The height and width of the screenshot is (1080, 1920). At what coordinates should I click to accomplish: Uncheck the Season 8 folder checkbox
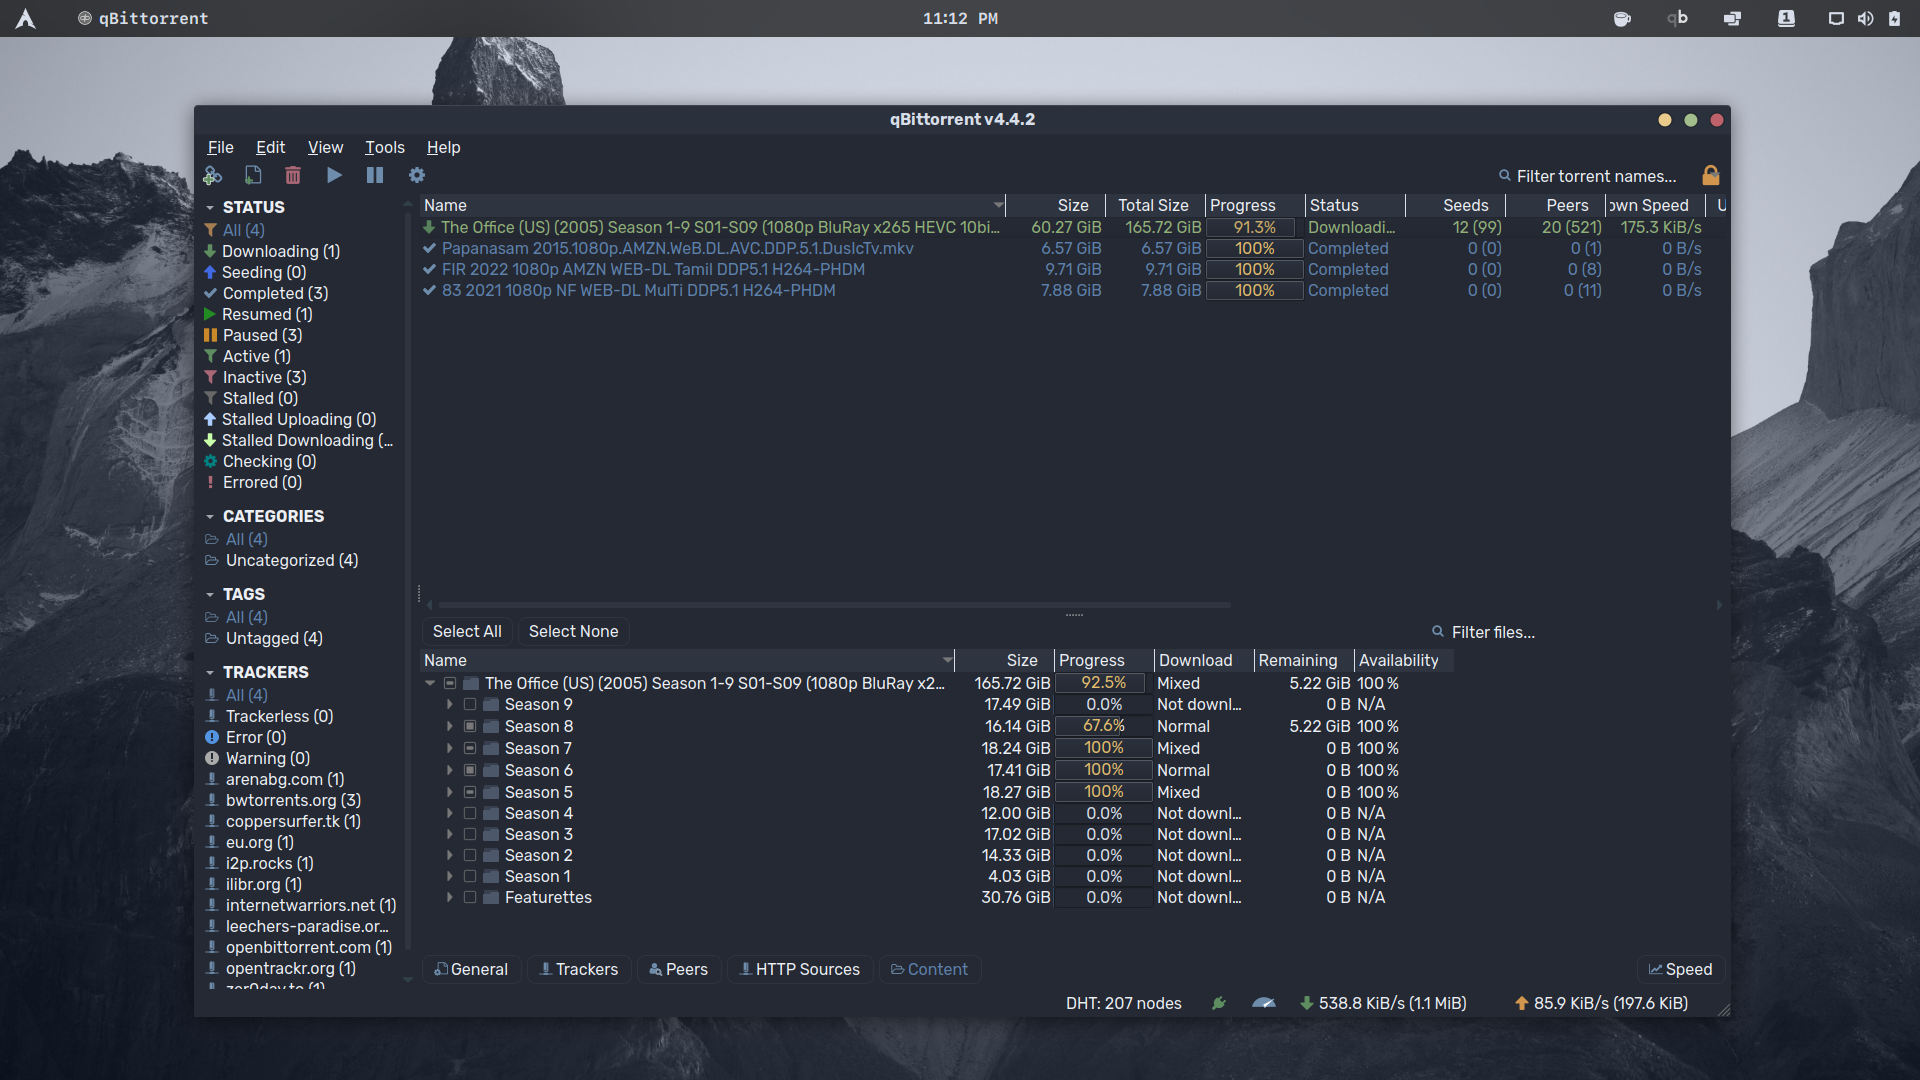tap(470, 727)
